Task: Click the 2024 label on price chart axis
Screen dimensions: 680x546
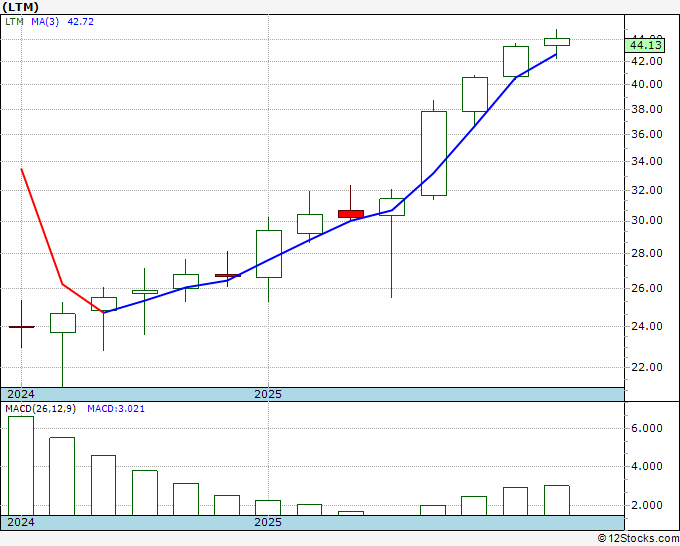Action: point(21,394)
